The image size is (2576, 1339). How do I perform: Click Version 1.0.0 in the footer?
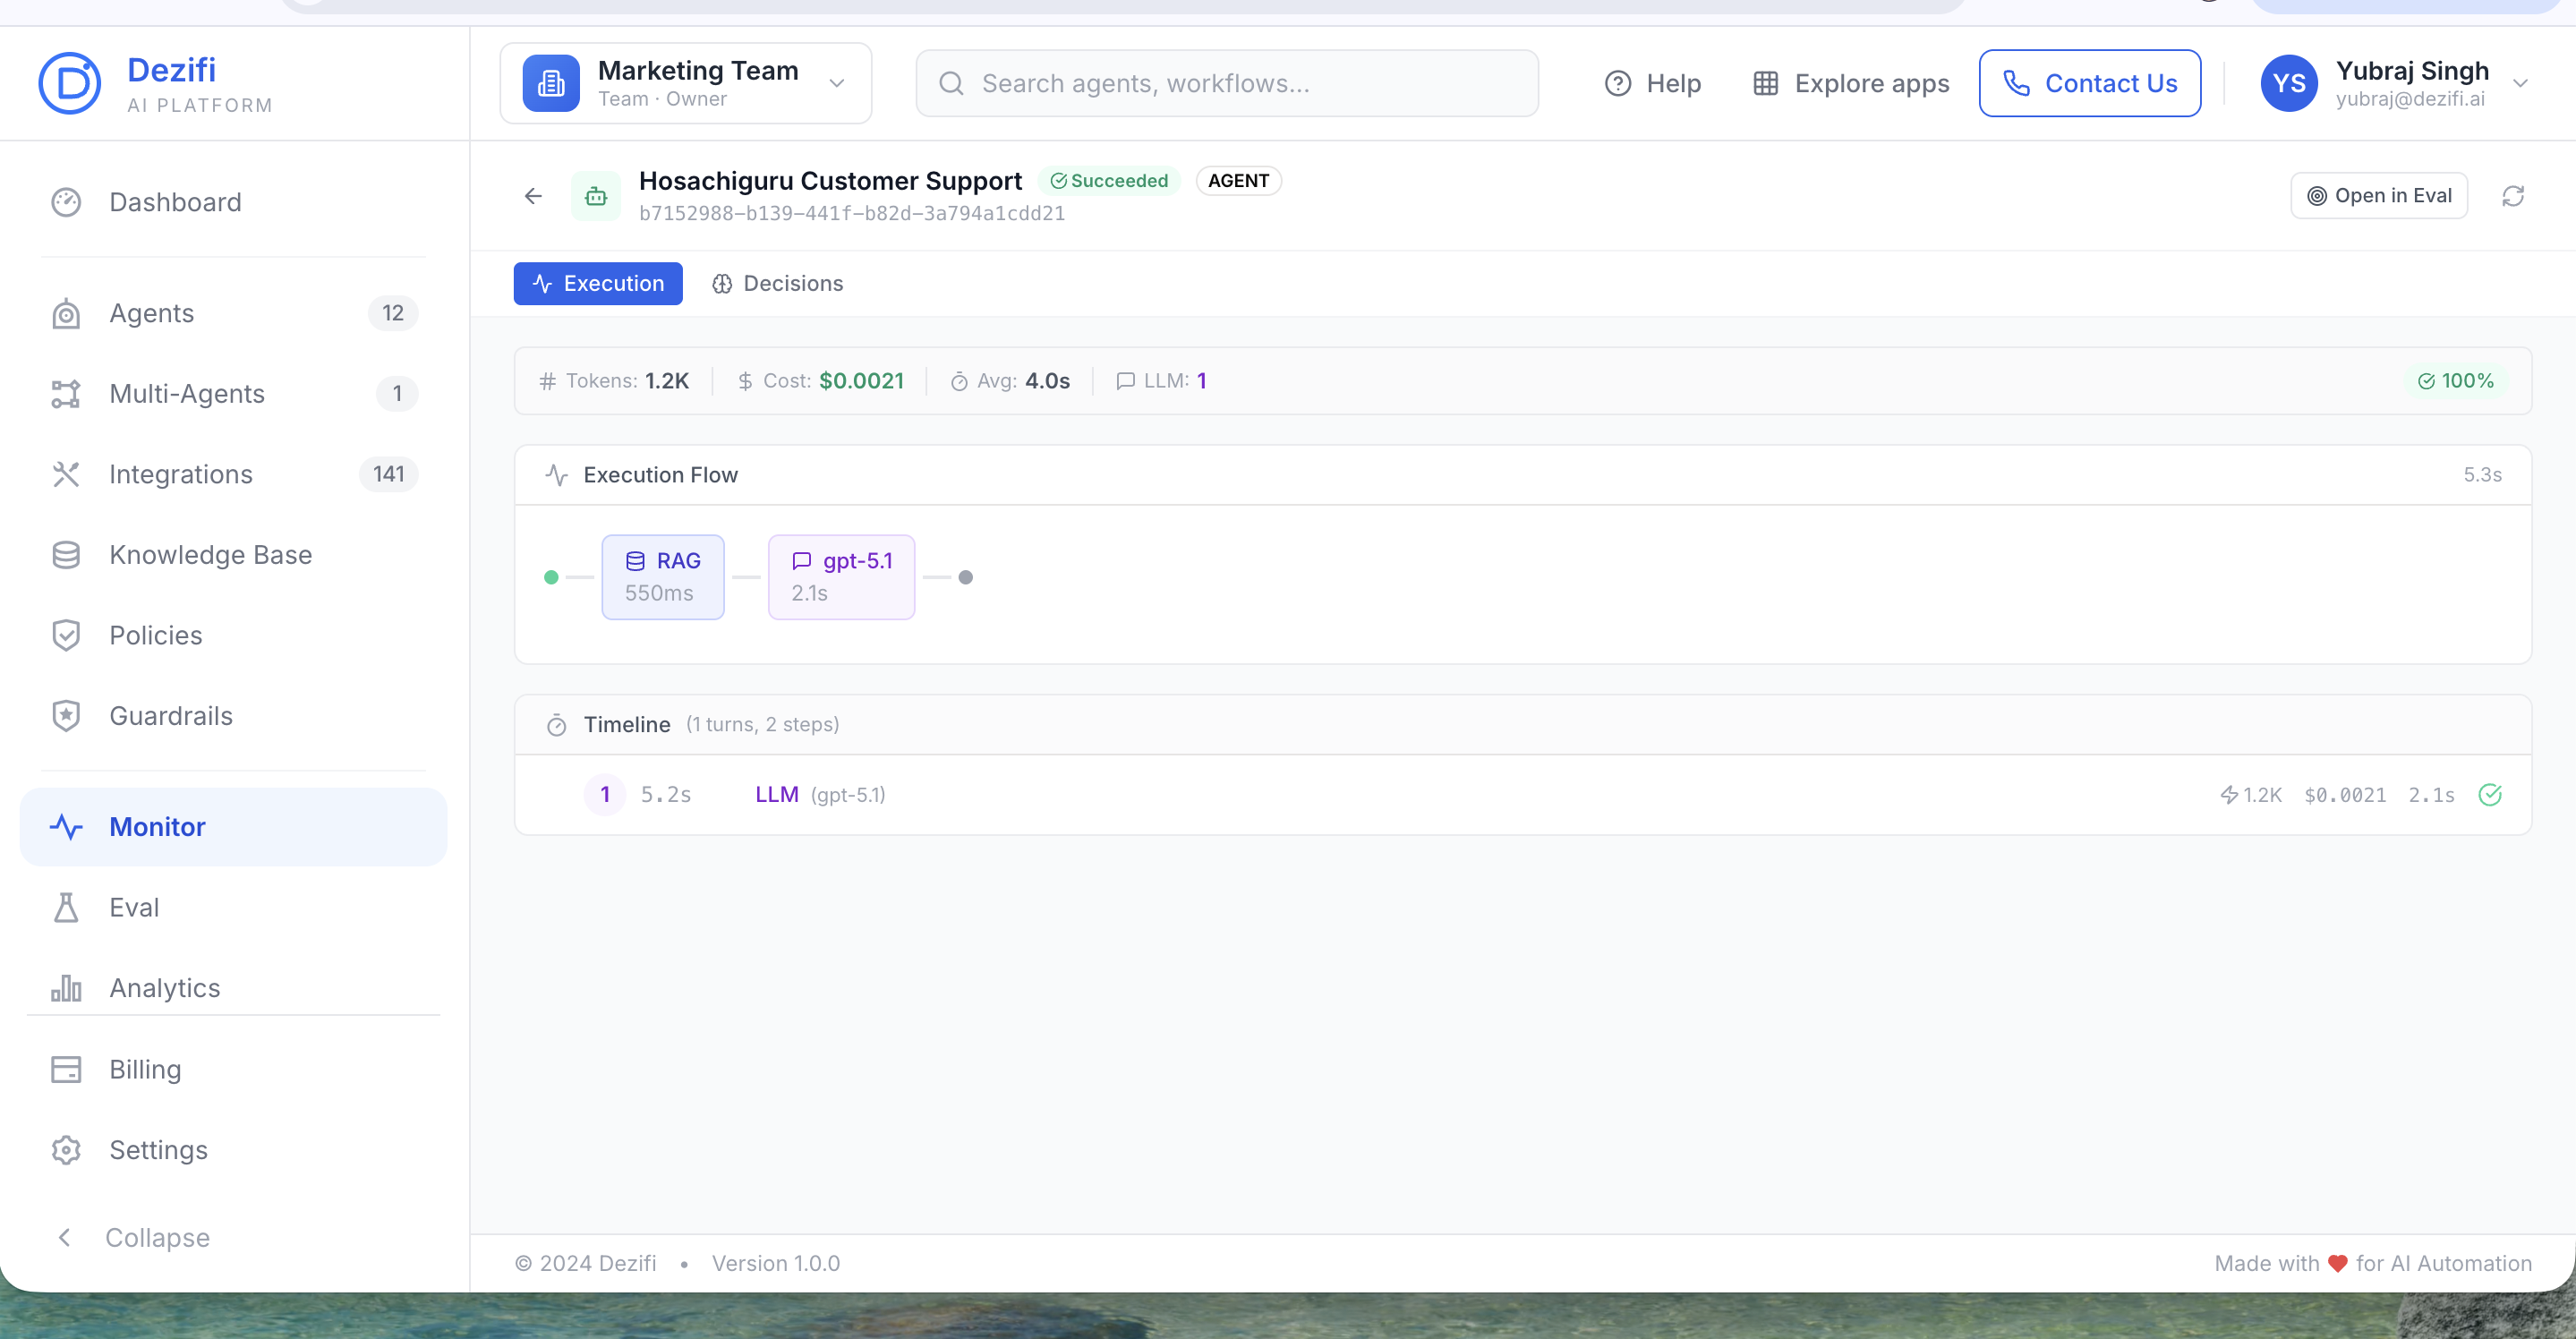(776, 1264)
